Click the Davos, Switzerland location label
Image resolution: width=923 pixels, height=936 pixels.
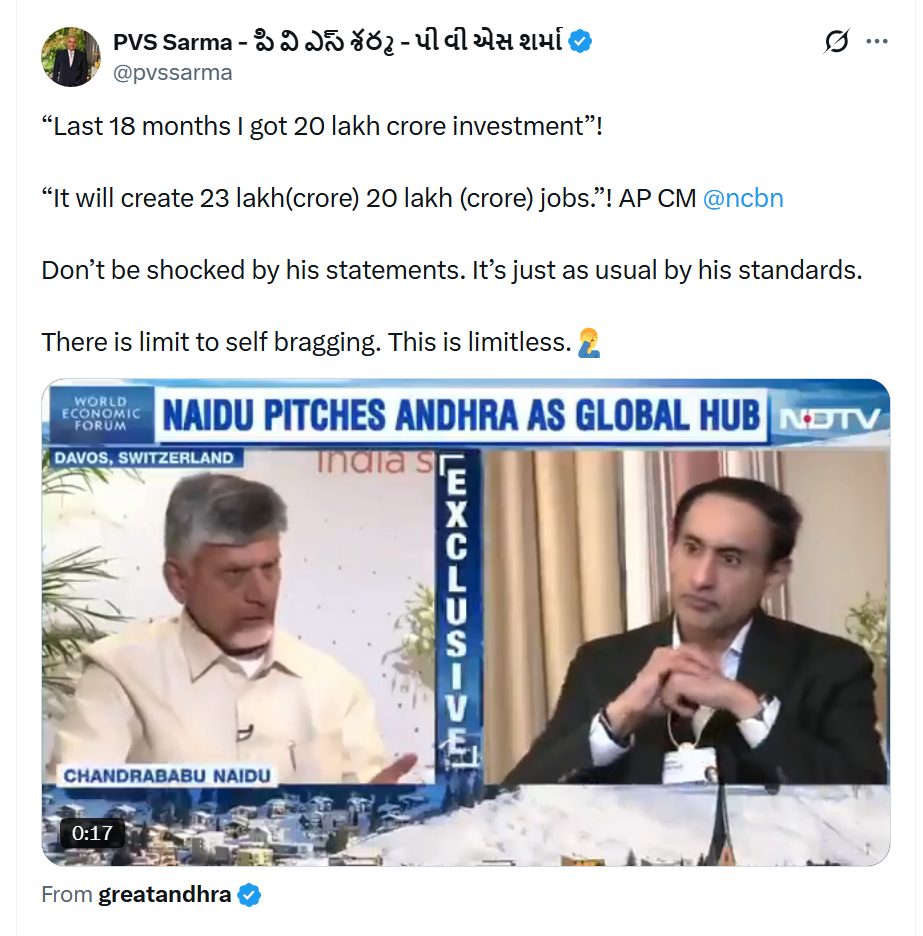[x=143, y=458]
